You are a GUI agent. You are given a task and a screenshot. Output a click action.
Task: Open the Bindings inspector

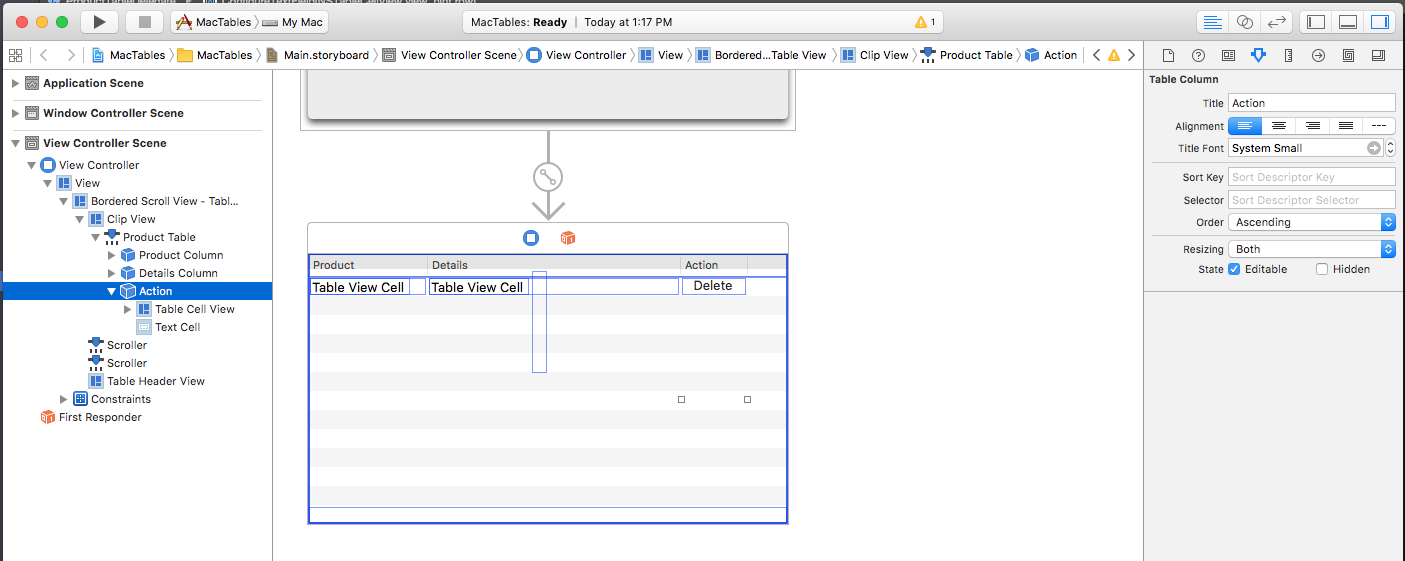click(1348, 55)
